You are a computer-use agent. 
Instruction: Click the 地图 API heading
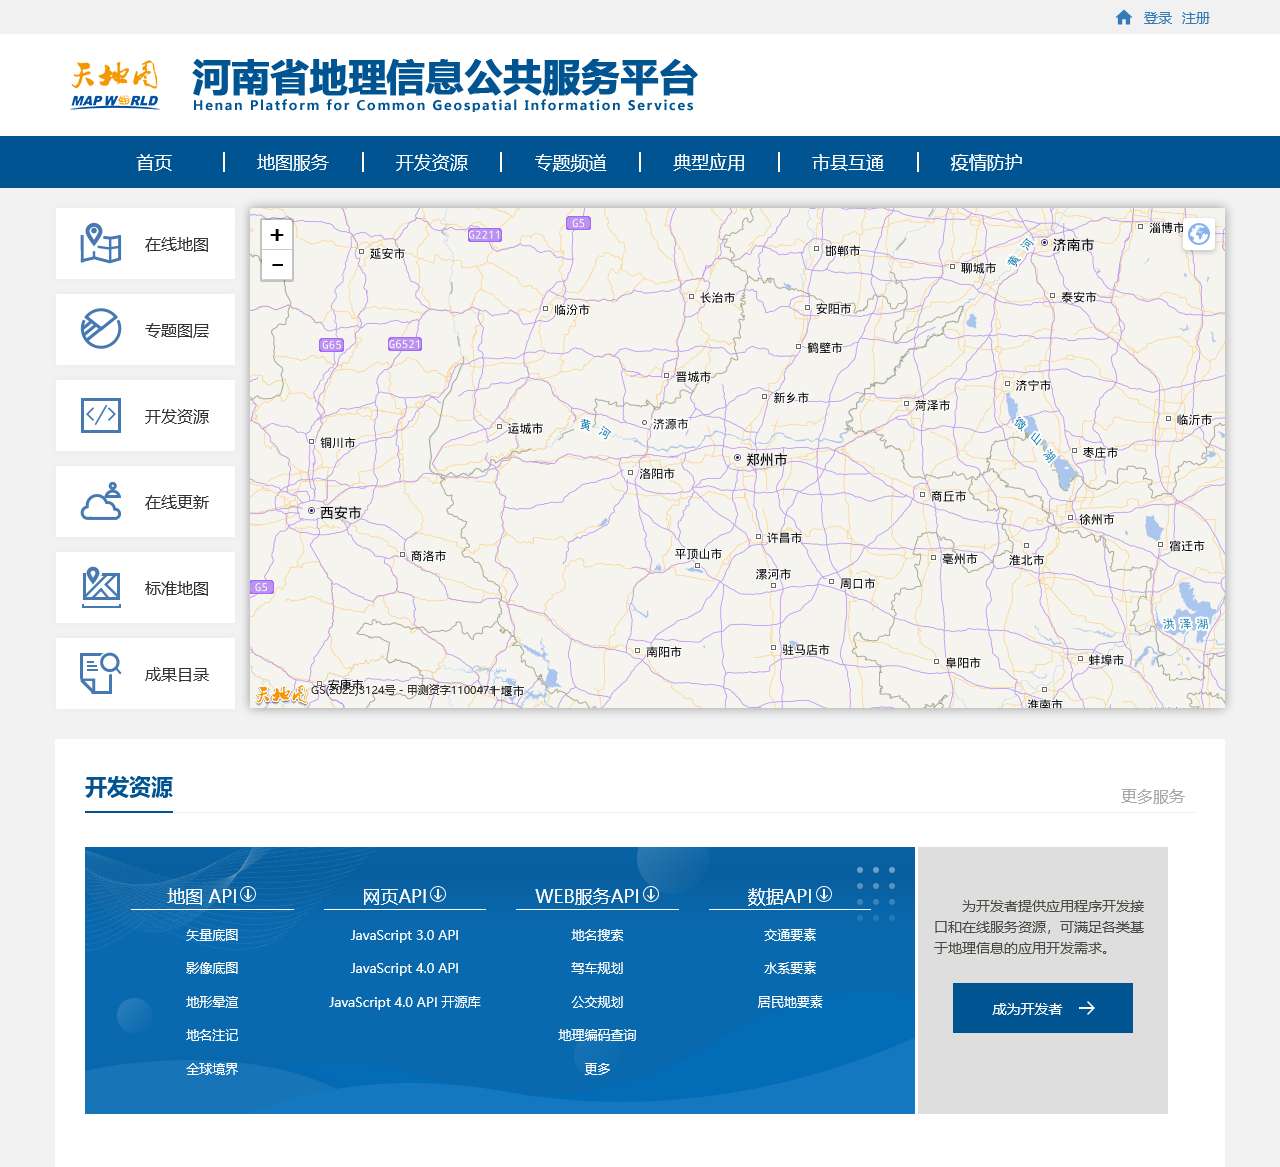202,896
